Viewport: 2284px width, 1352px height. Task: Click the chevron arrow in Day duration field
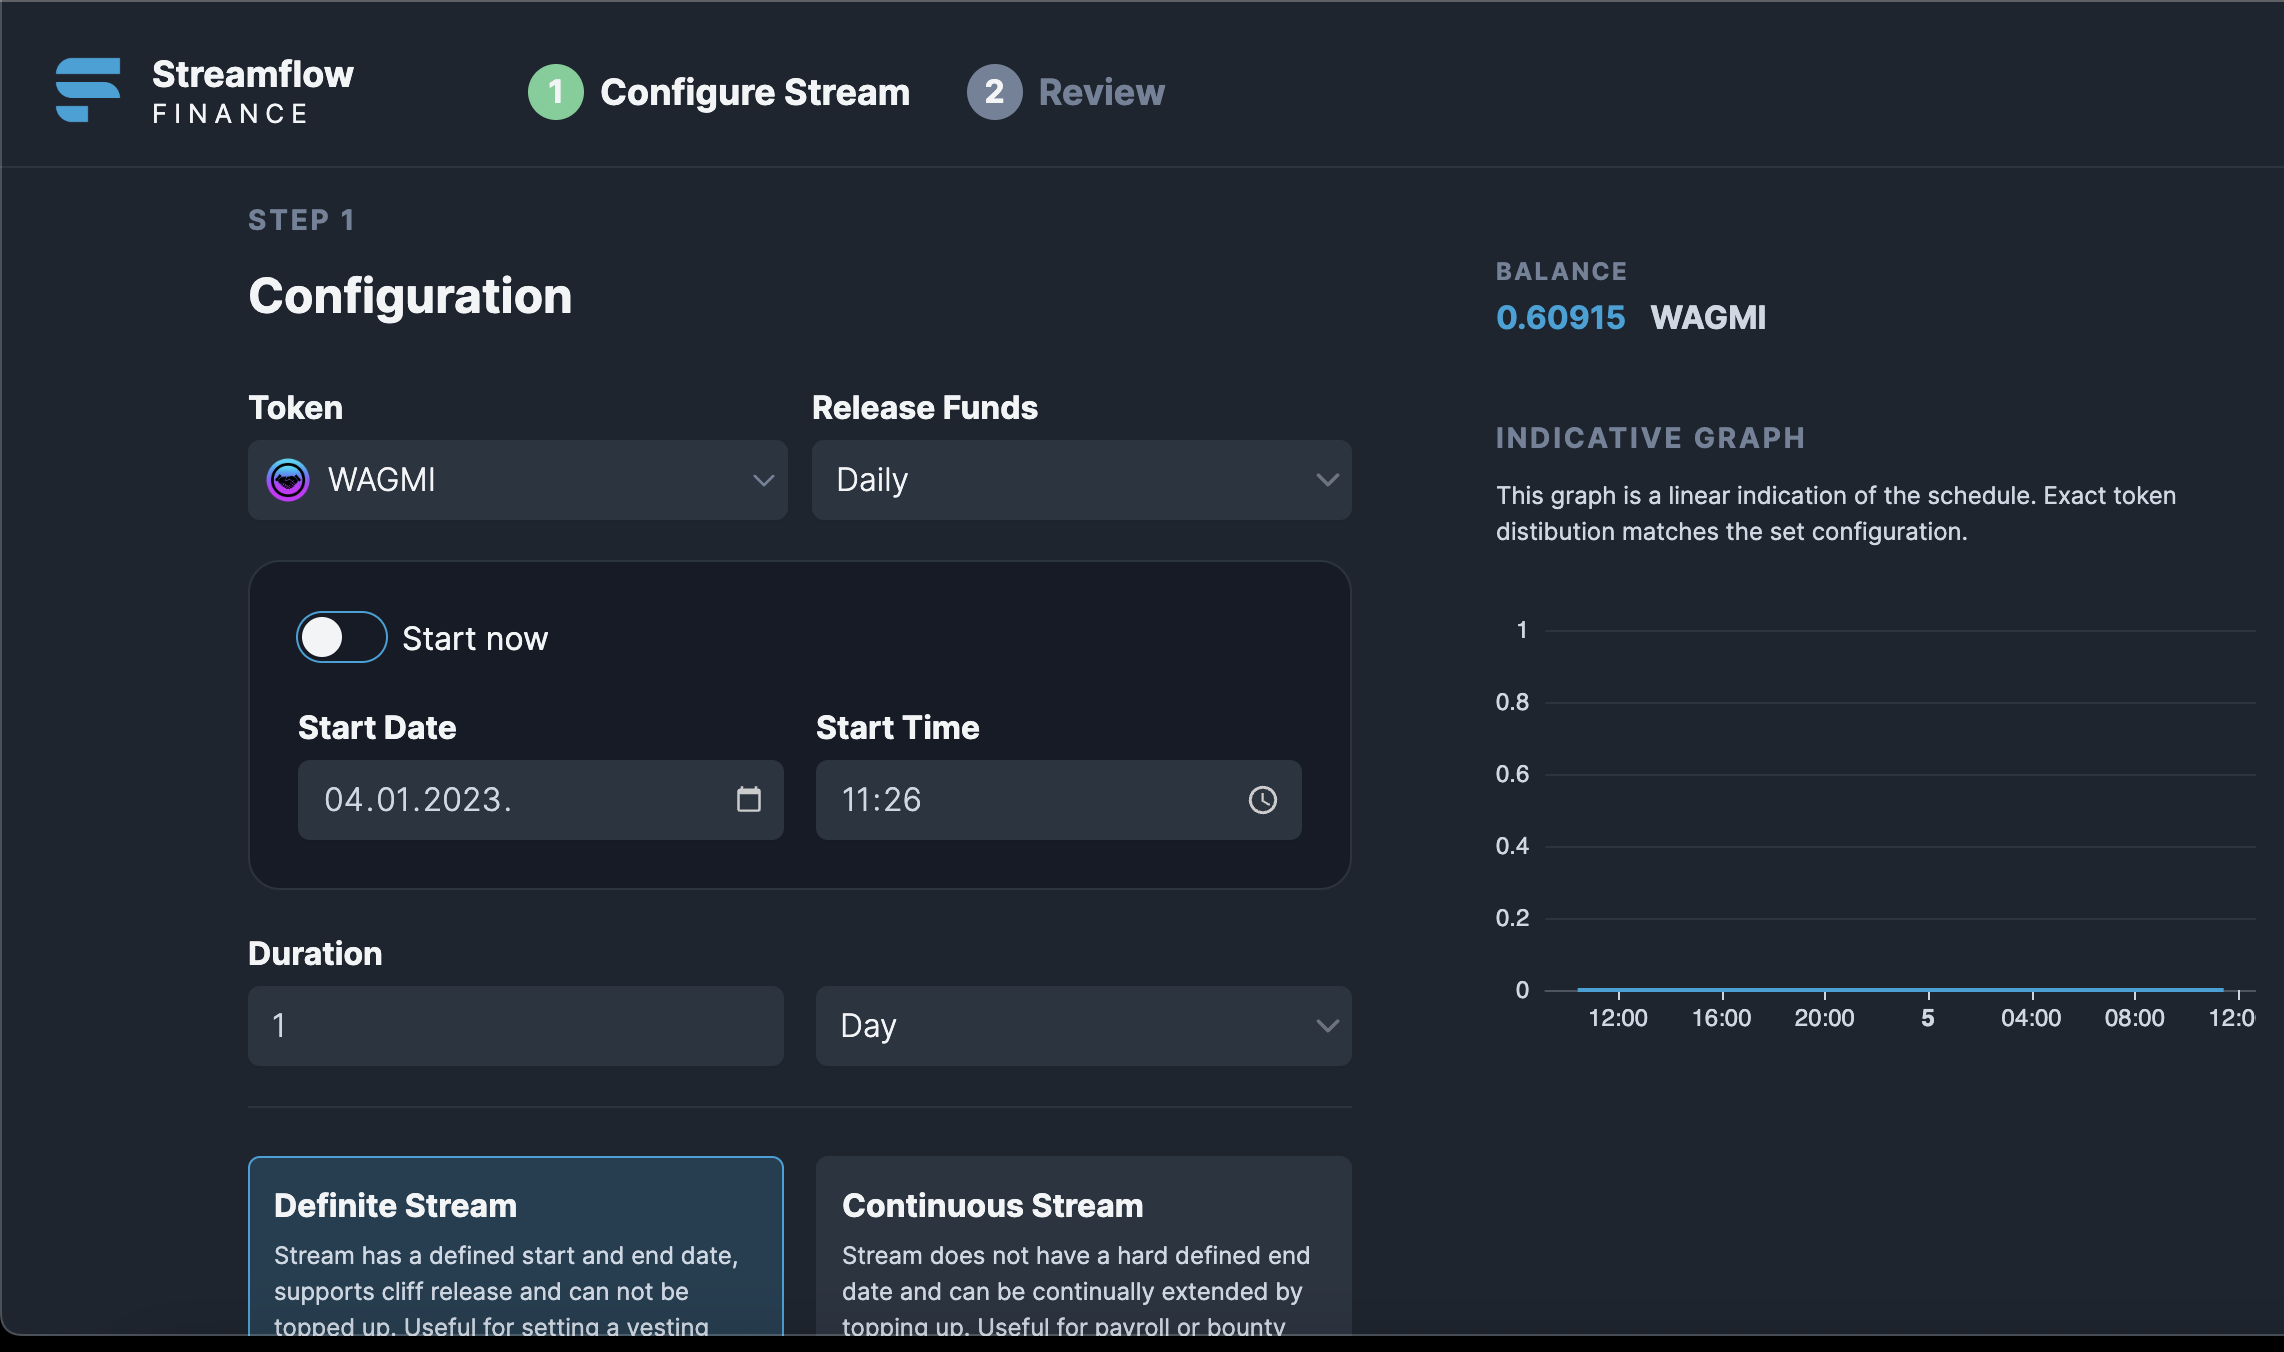point(1327,1026)
